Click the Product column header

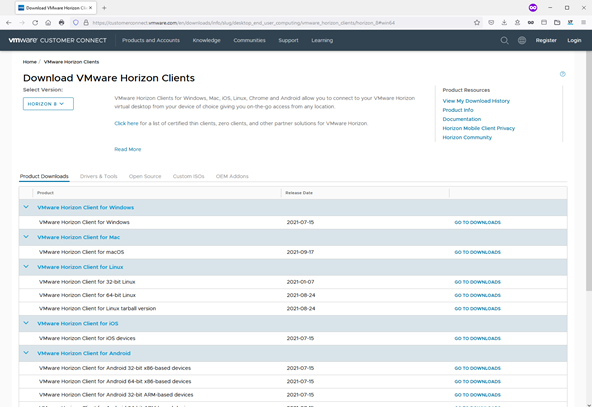point(45,193)
